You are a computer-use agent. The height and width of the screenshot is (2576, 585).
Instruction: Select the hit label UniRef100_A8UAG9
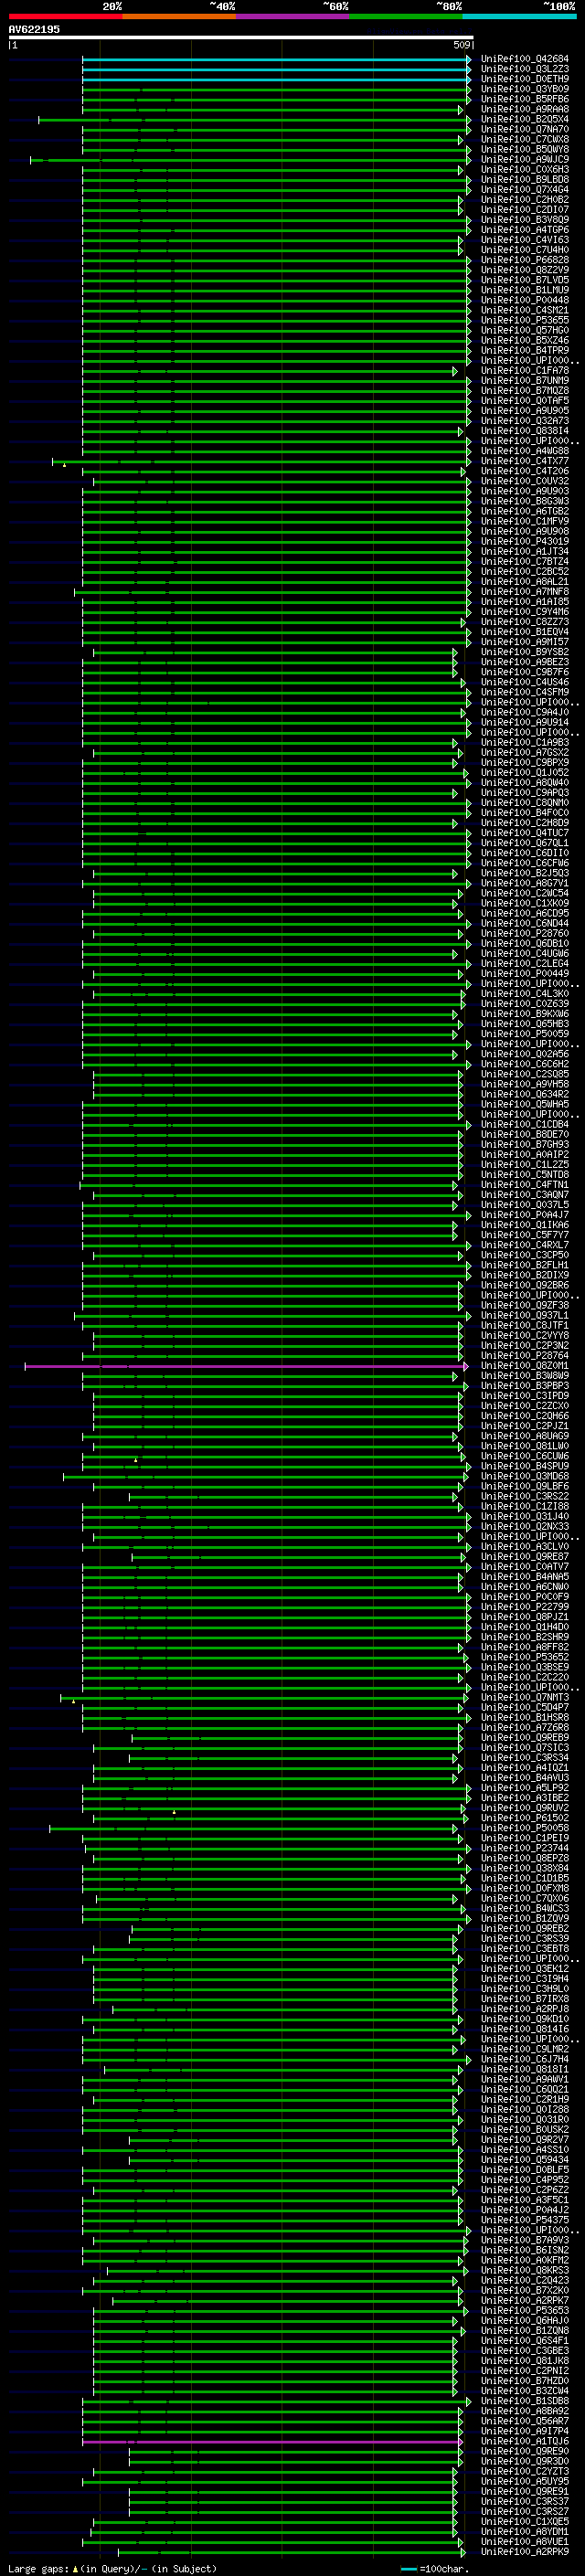pyautogui.click(x=525, y=1436)
